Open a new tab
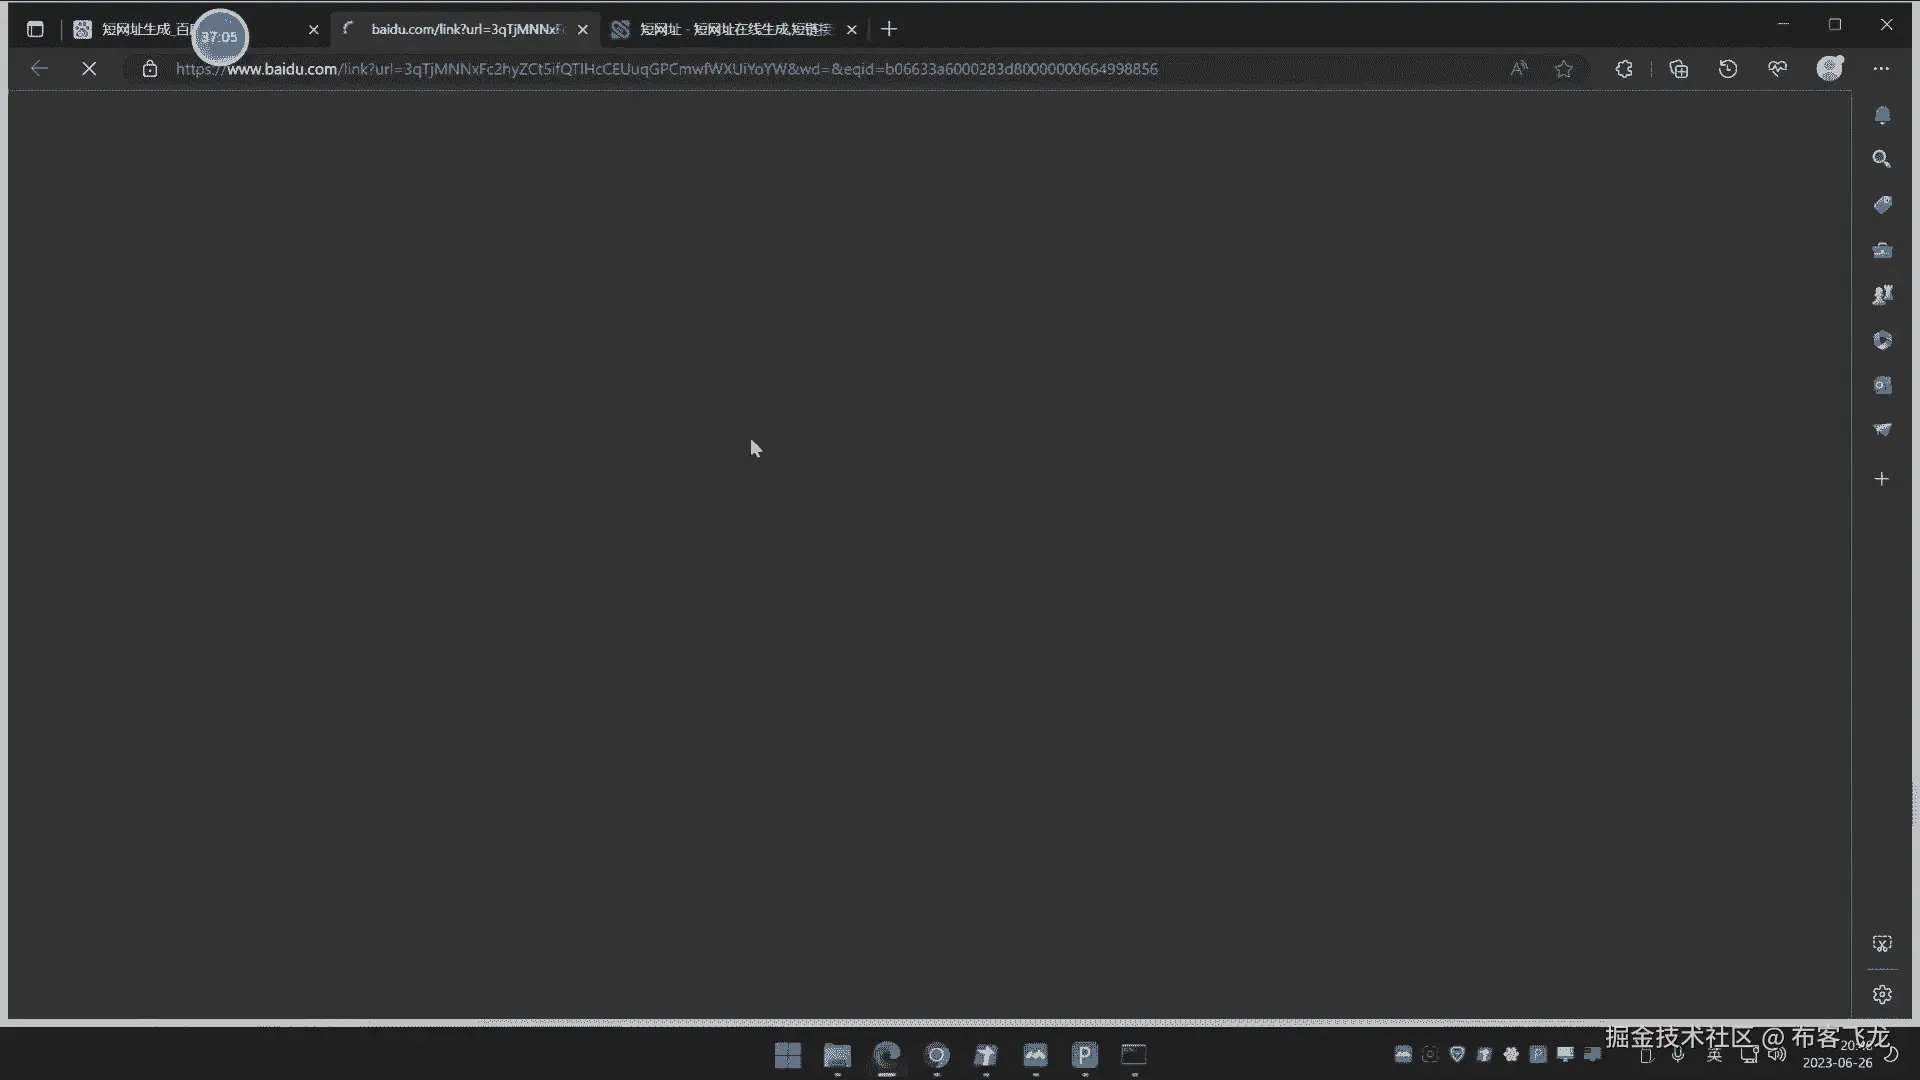Viewport: 1920px width, 1080px height. point(889,29)
